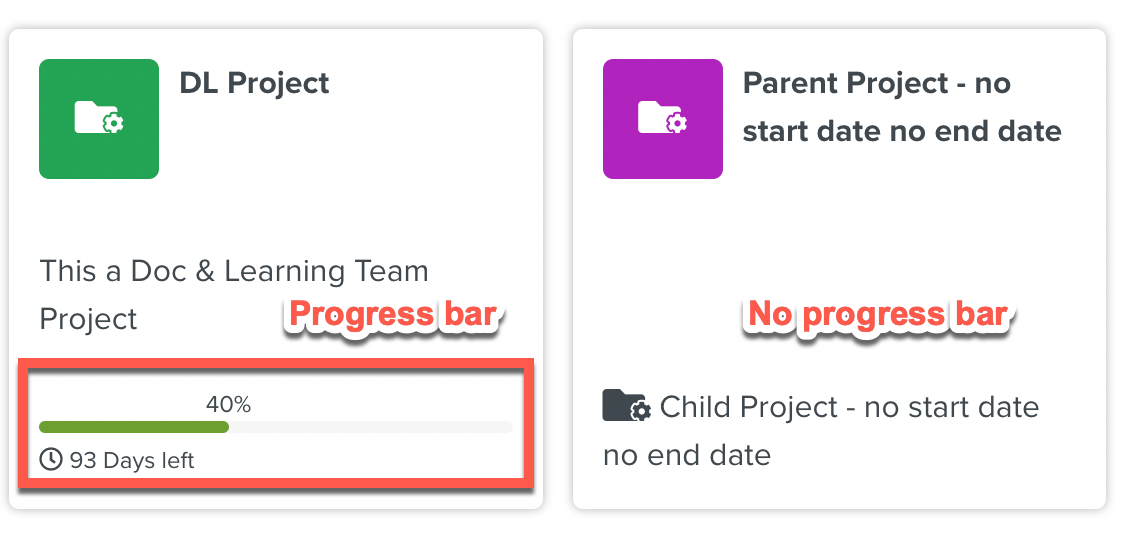The image size is (1130, 546).
Task: Click the 40% progress percentage label
Action: coord(228,405)
